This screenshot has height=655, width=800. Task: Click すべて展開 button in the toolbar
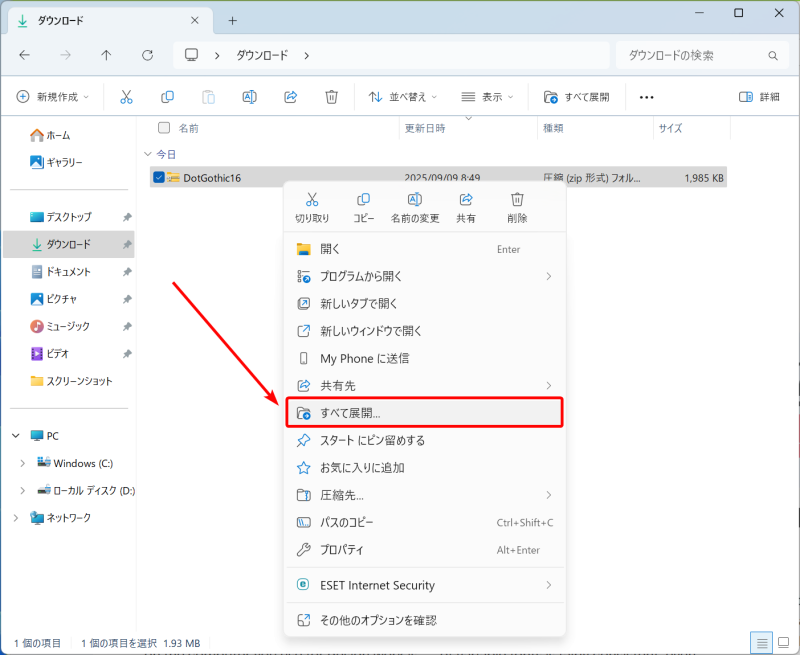tap(576, 97)
